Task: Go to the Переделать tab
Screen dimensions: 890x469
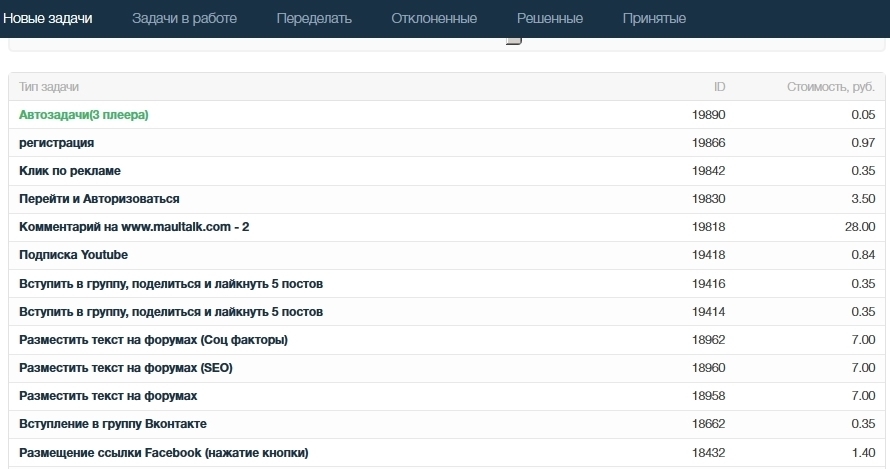Action: coord(314,19)
